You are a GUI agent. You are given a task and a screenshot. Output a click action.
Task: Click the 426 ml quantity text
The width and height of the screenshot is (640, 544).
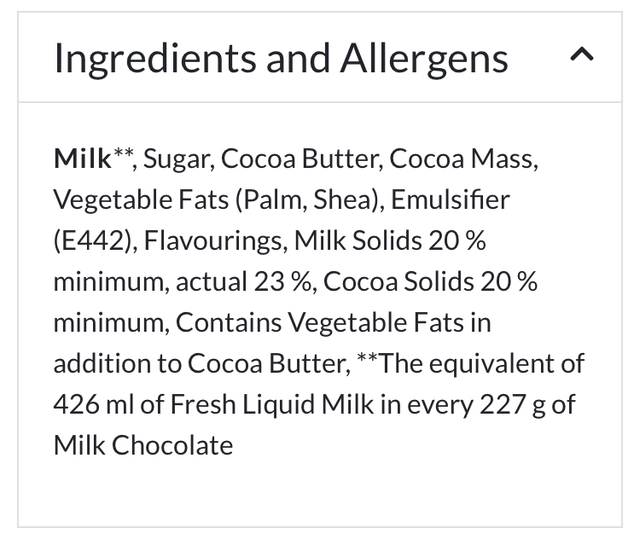pyautogui.click(x=93, y=404)
